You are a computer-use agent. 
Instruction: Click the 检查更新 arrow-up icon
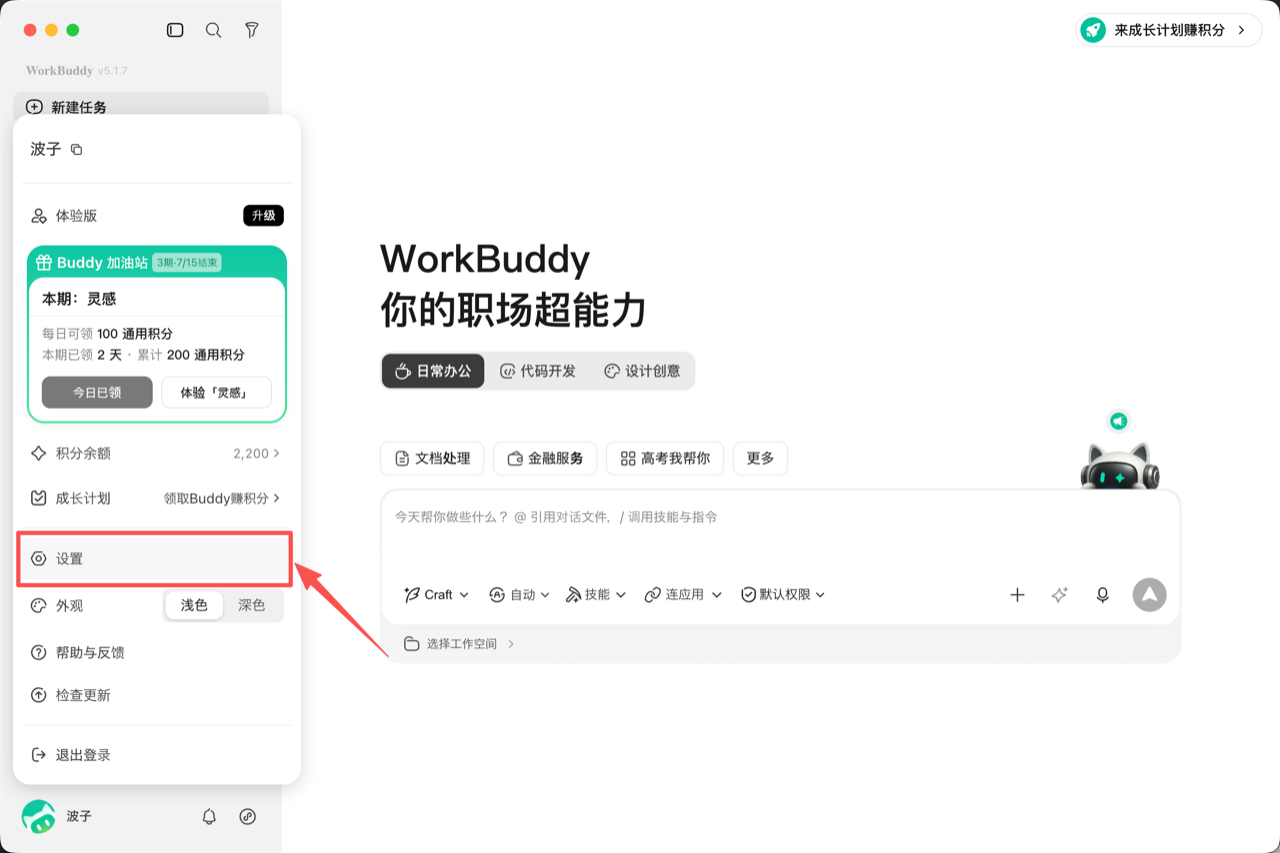point(39,695)
